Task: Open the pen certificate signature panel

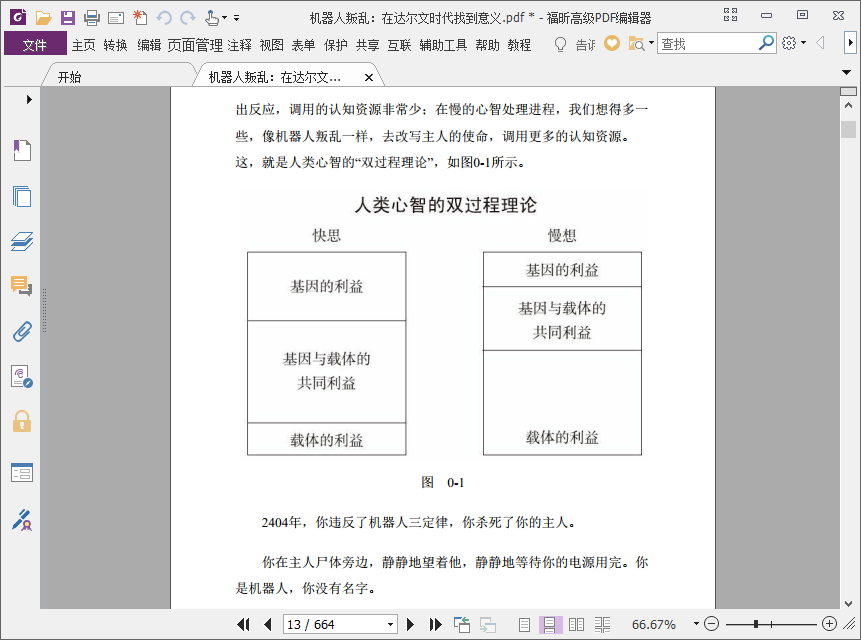Action: pyautogui.click(x=22, y=520)
